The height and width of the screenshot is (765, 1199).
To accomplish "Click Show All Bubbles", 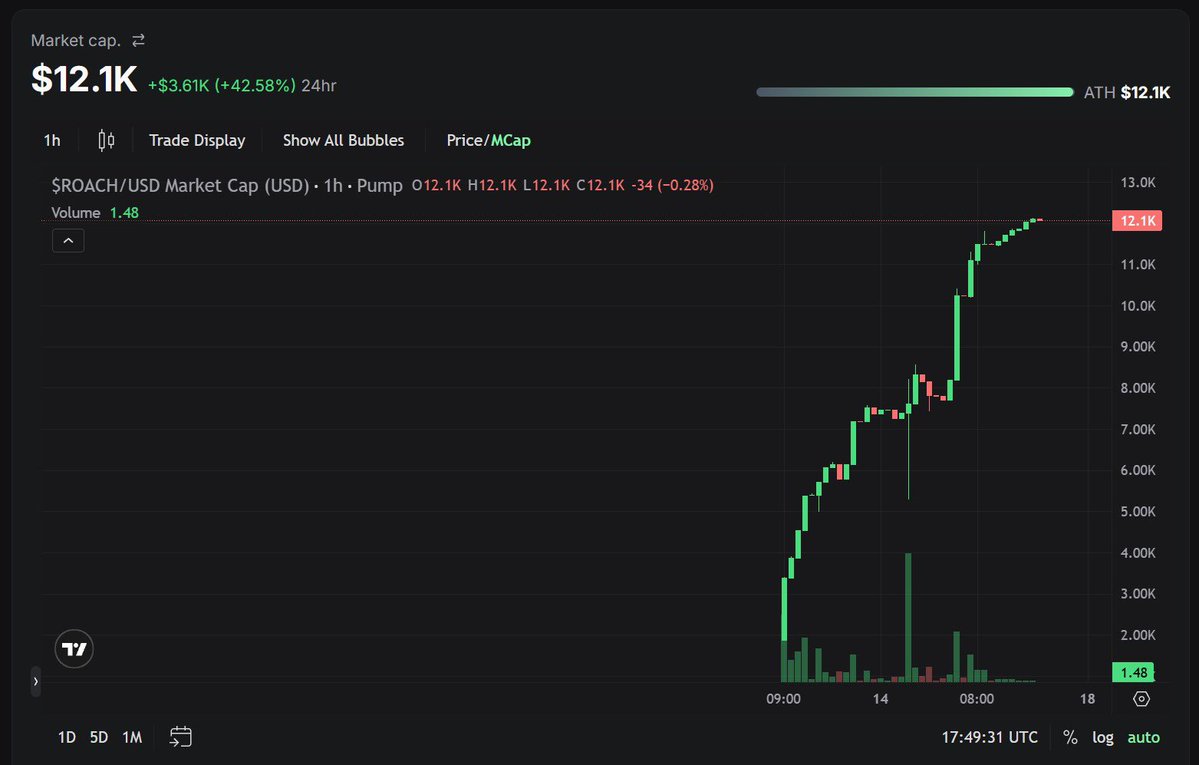I will click(x=343, y=140).
